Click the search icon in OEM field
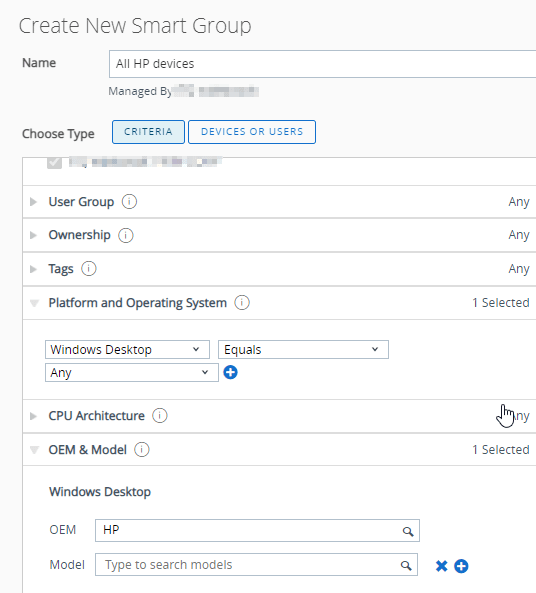 pos(408,531)
